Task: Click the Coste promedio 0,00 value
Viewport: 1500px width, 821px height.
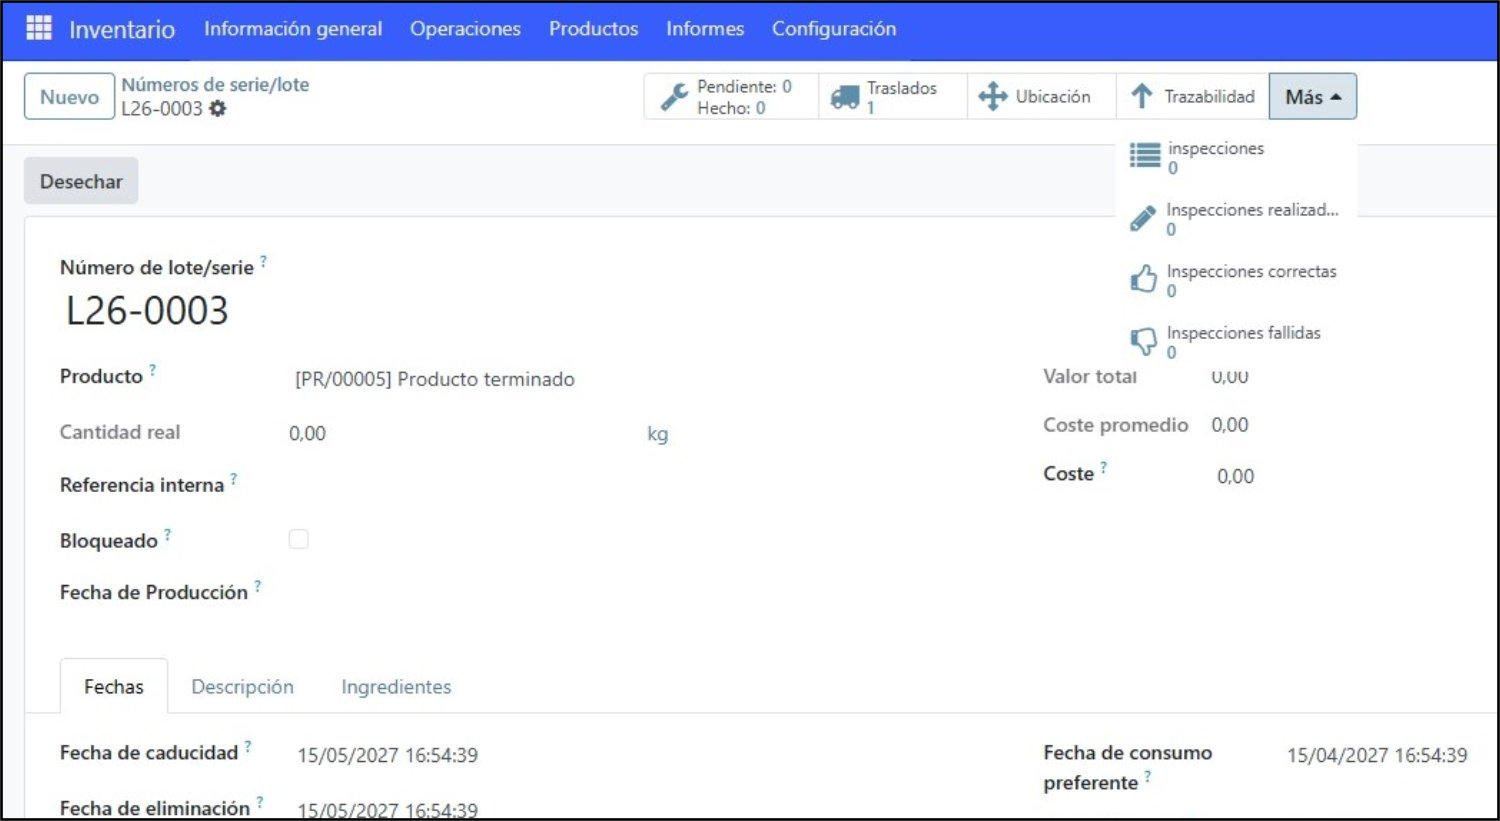Action: [1230, 425]
